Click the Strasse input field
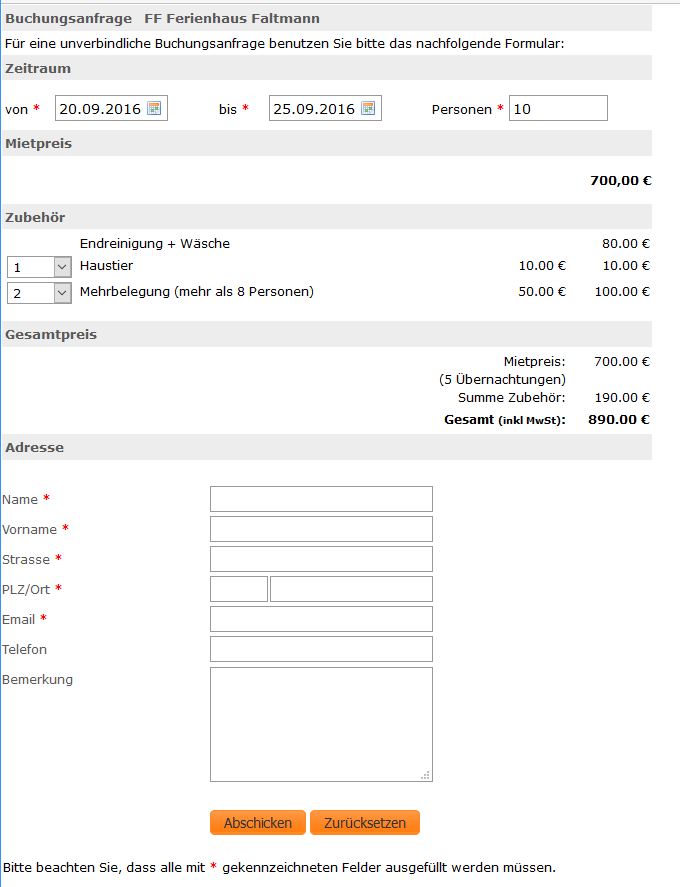This screenshot has width=680, height=887. [321, 559]
